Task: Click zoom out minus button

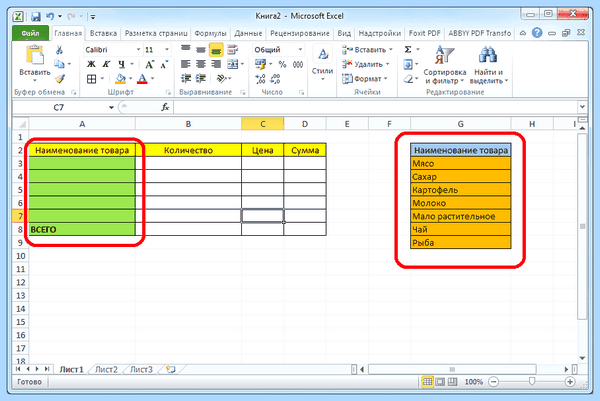Action: coord(494,381)
